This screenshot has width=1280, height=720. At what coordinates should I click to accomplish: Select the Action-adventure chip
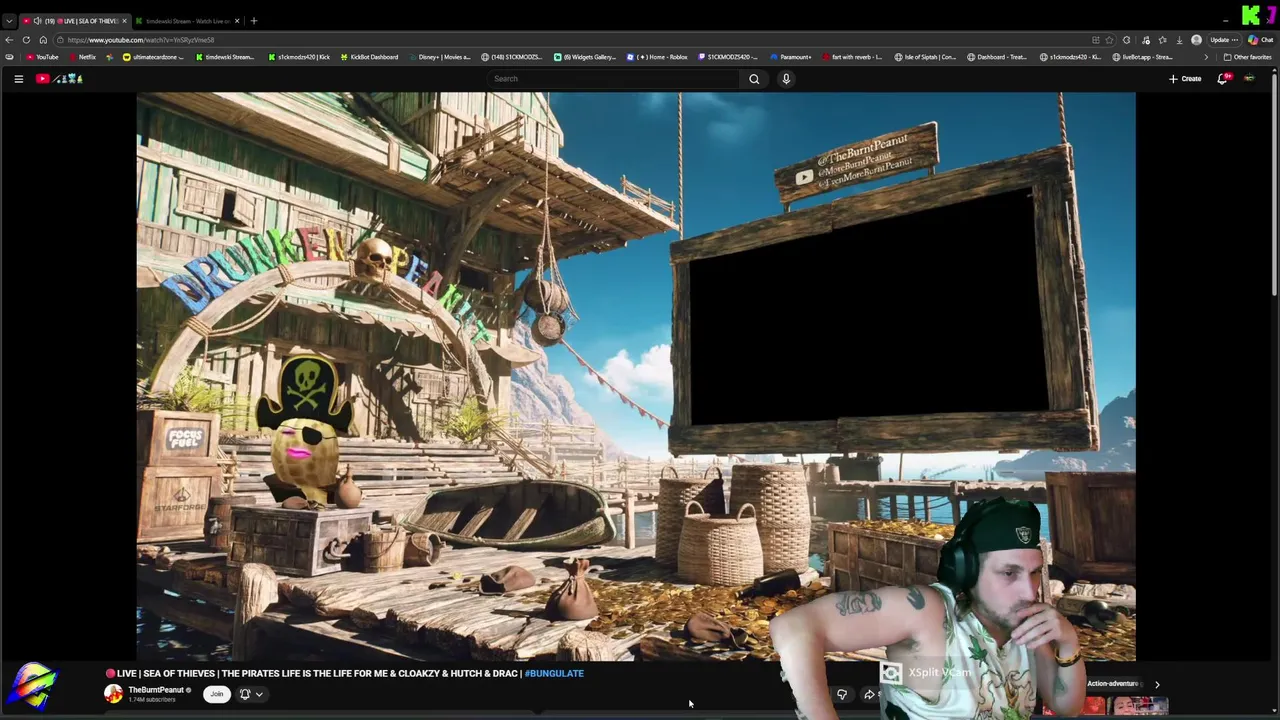coord(1113,684)
